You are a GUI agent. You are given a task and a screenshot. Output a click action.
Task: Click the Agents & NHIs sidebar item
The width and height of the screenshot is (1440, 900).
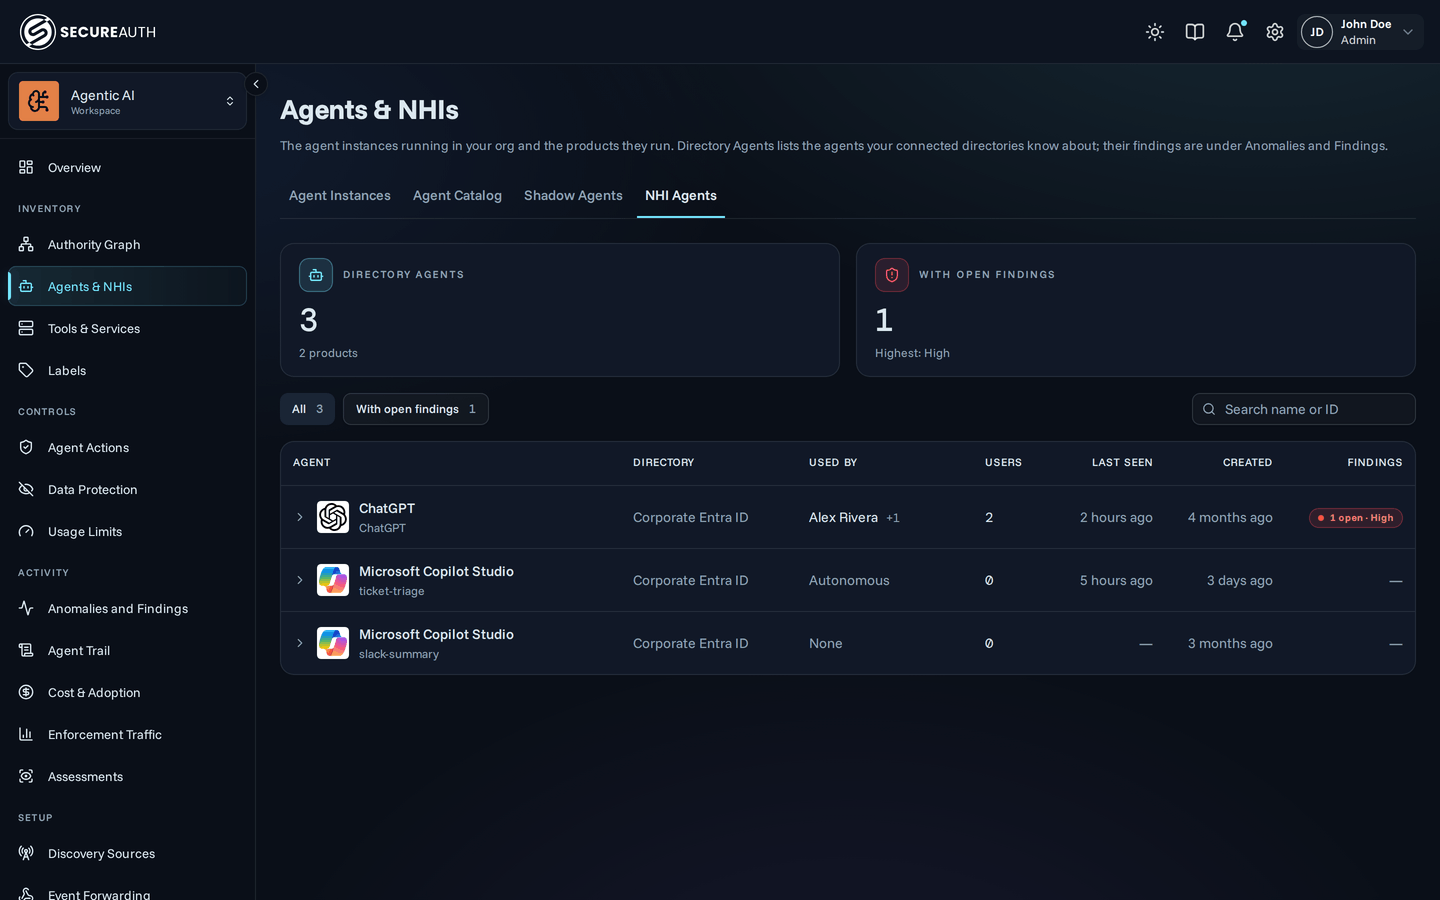point(127,286)
